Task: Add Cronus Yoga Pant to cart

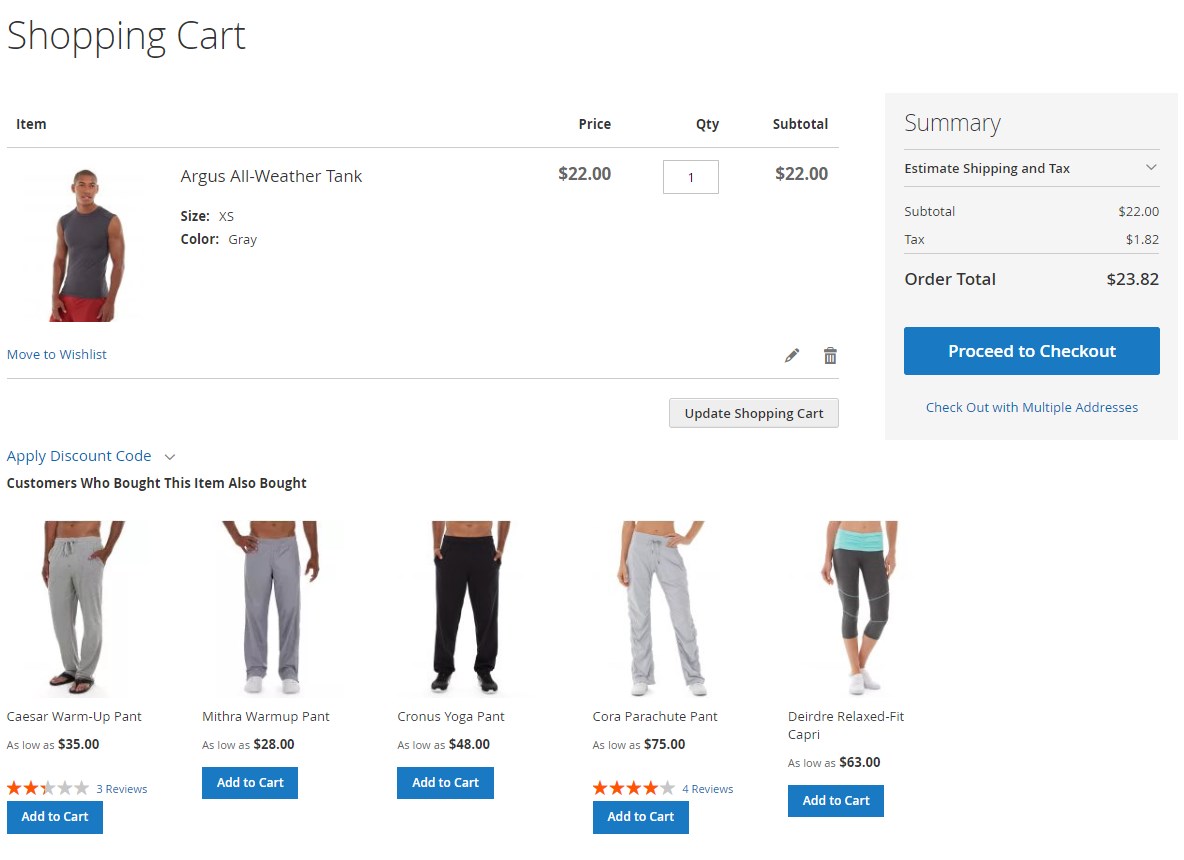Action: pyautogui.click(x=446, y=783)
